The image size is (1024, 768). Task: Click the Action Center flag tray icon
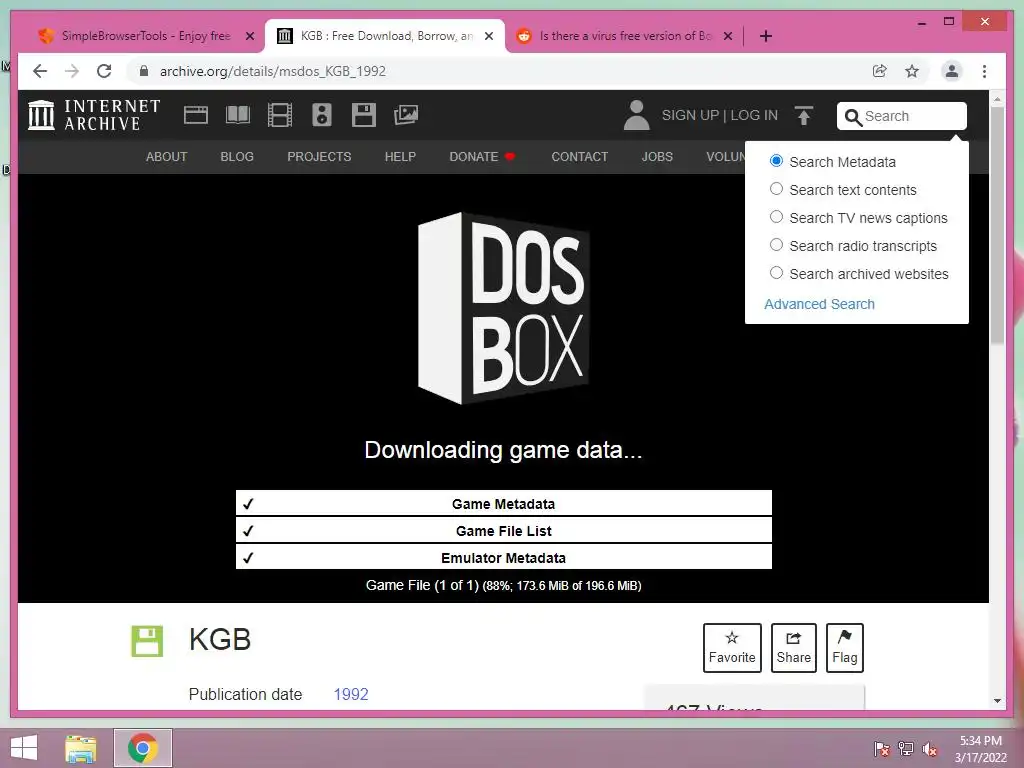(x=881, y=749)
